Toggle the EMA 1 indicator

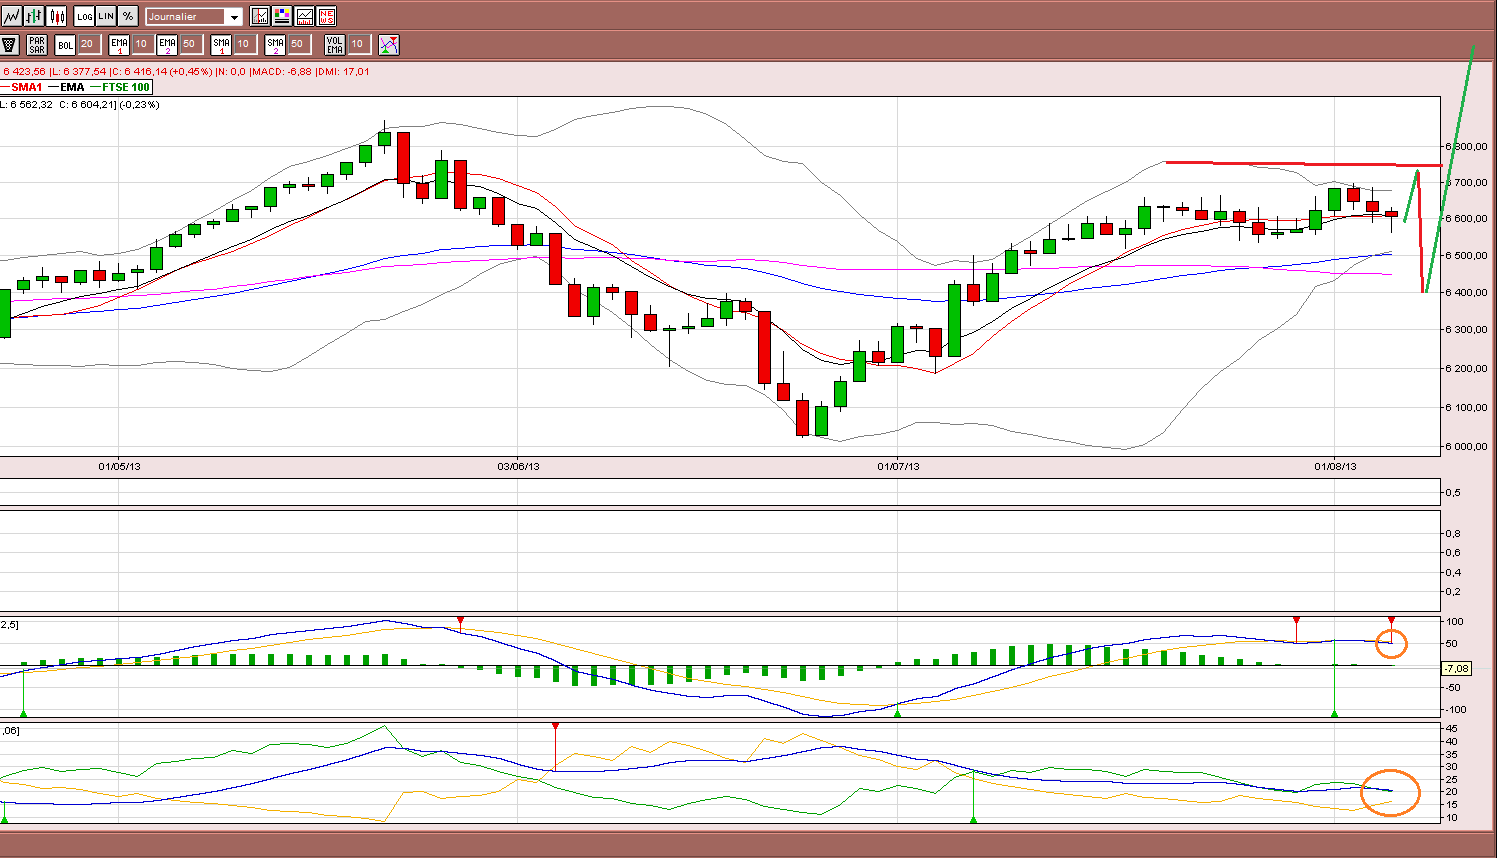[120, 45]
